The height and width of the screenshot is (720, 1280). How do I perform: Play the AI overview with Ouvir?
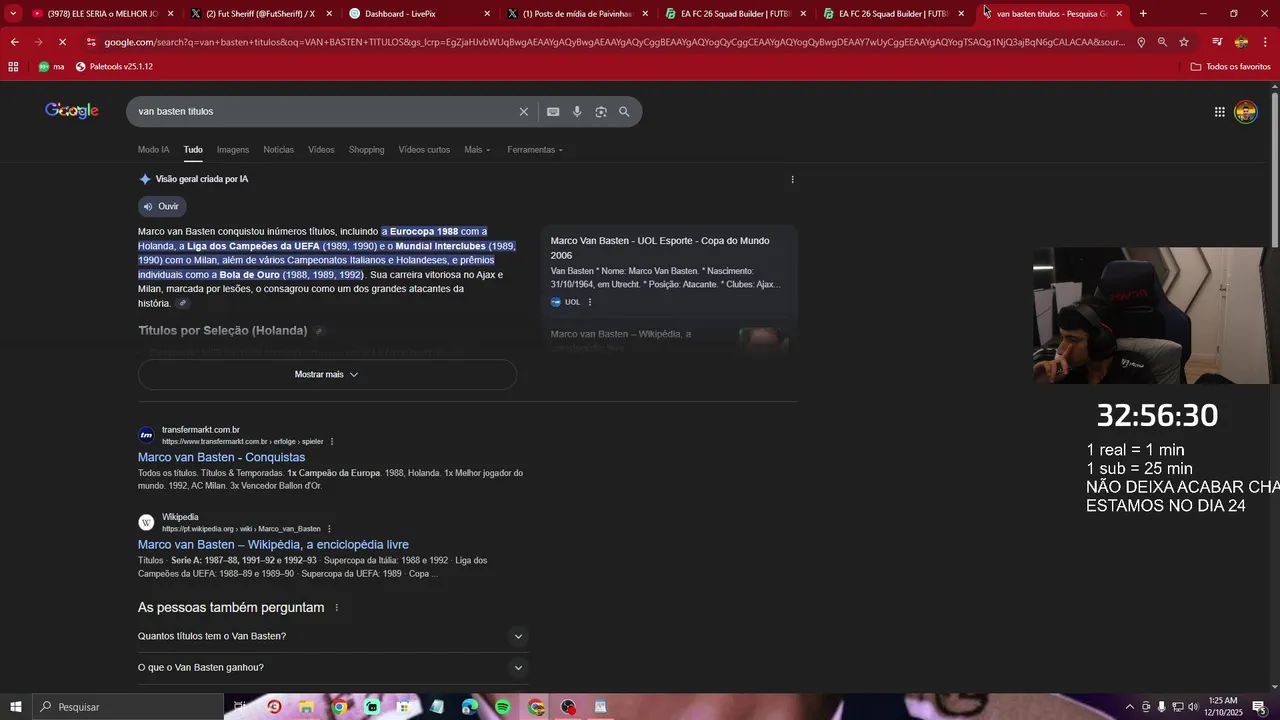160,206
